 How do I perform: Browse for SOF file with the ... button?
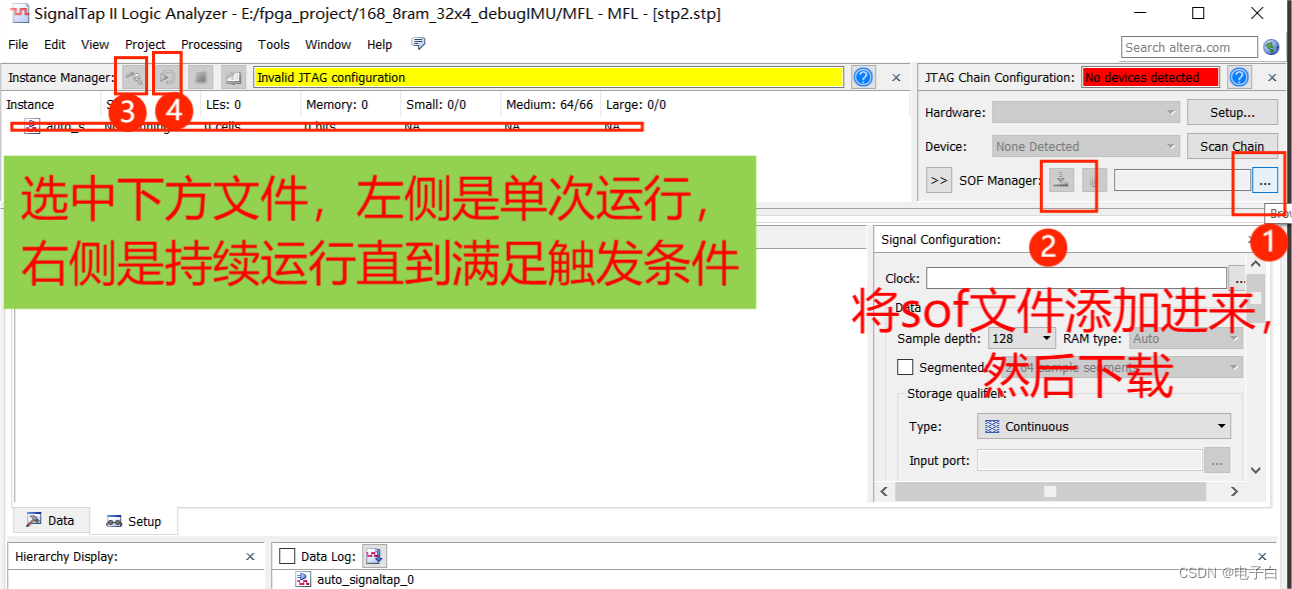pos(1265,181)
